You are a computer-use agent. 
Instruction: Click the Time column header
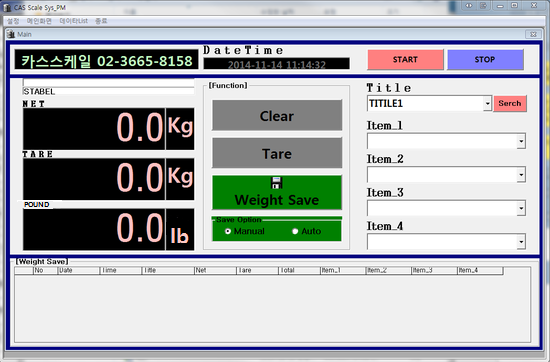pos(121,270)
